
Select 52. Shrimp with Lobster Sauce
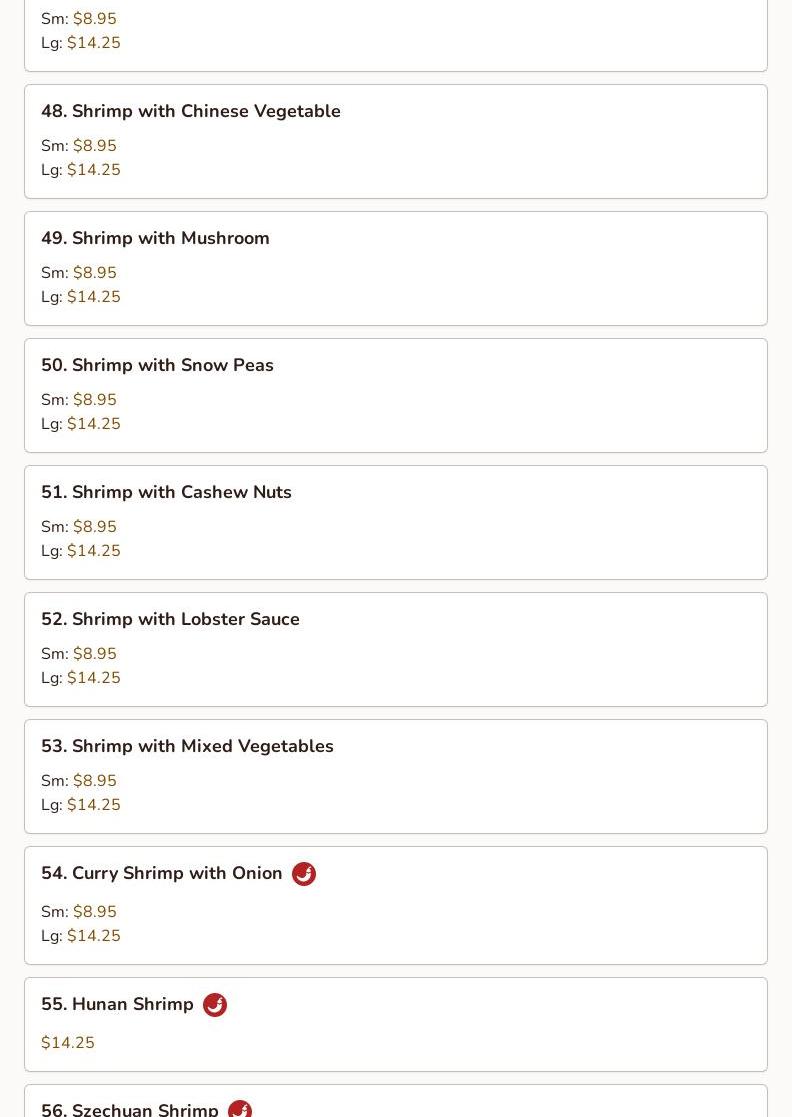click(170, 619)
